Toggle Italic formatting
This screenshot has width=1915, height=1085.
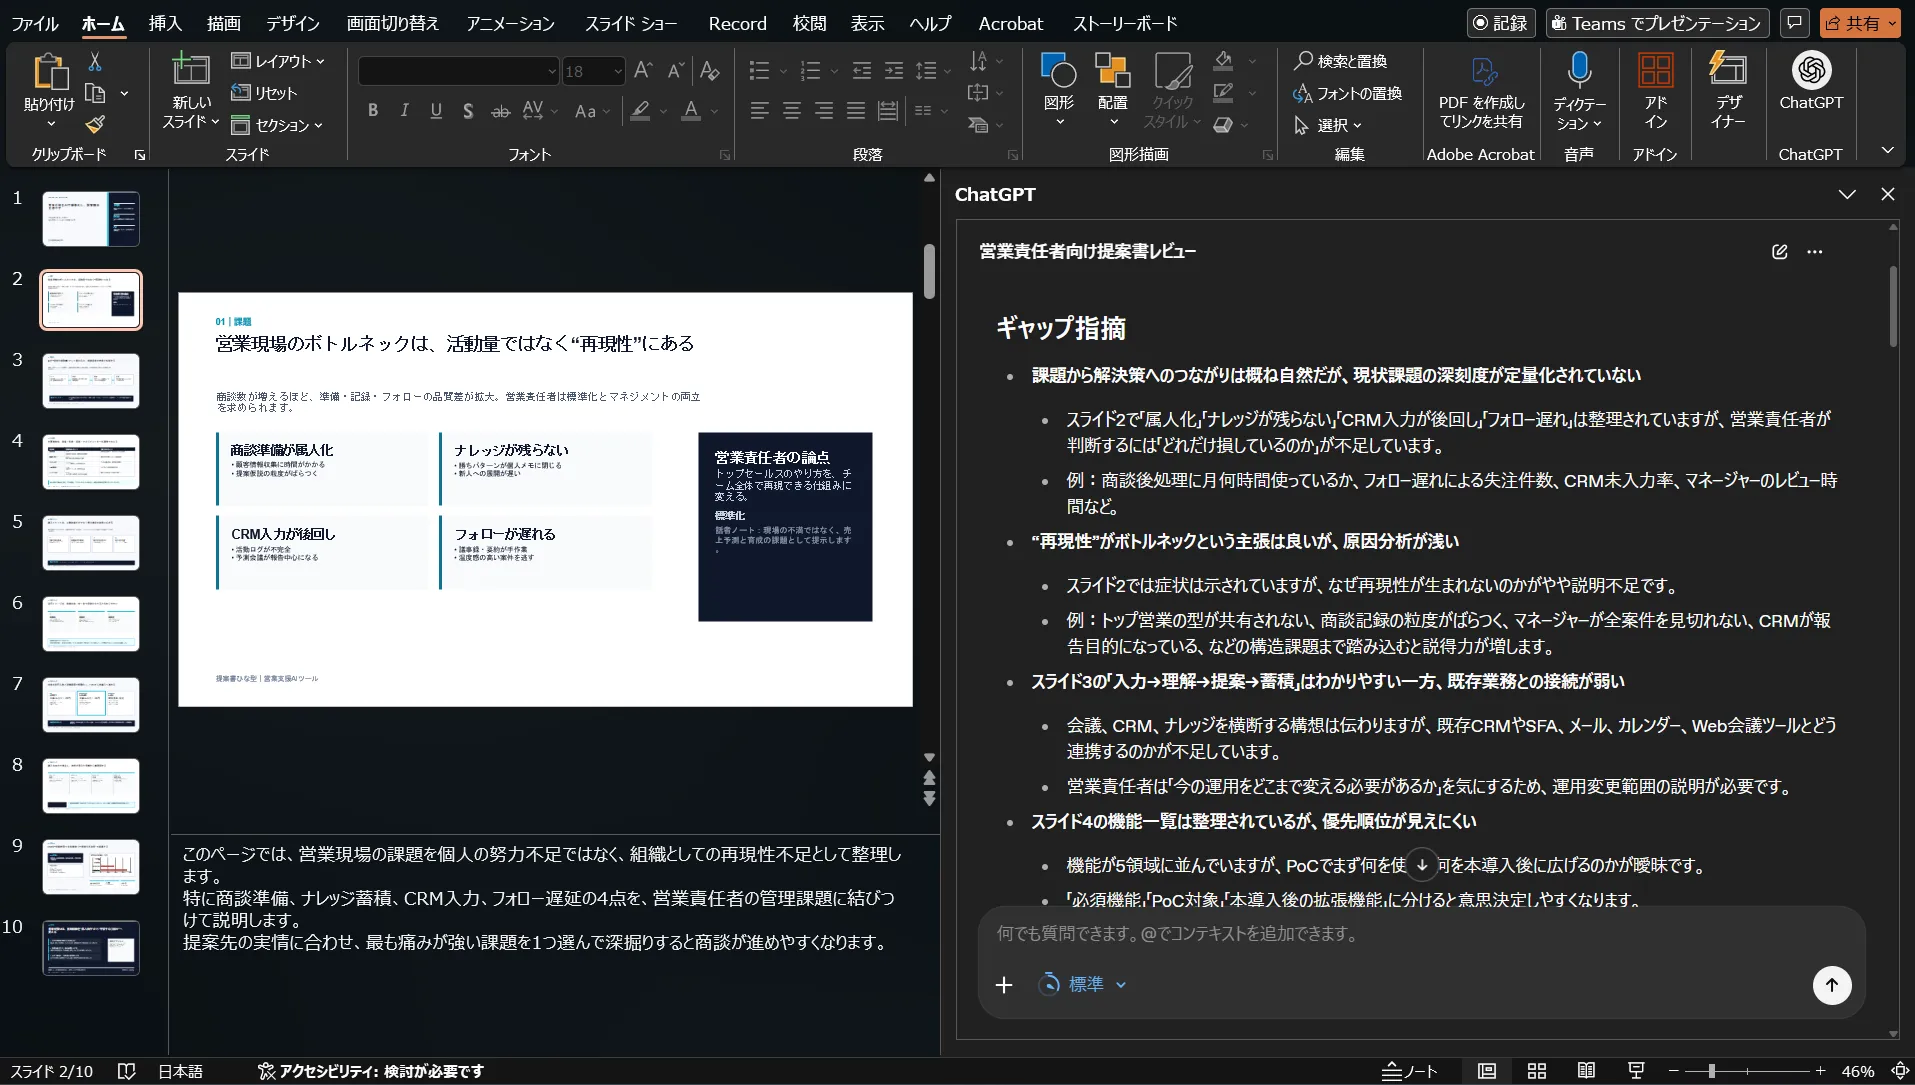coord(404,110)
